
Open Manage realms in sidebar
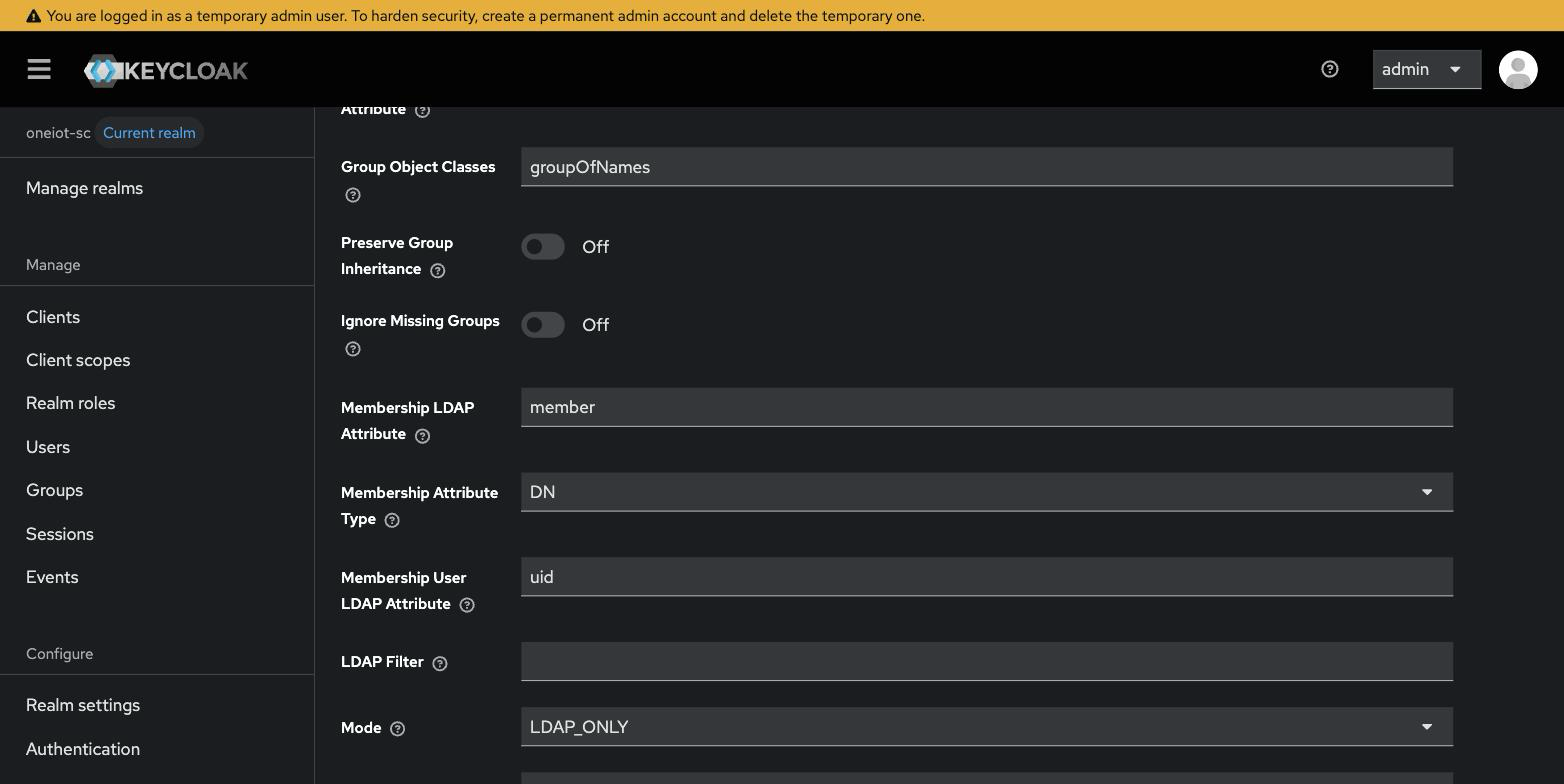click(84, 188)
